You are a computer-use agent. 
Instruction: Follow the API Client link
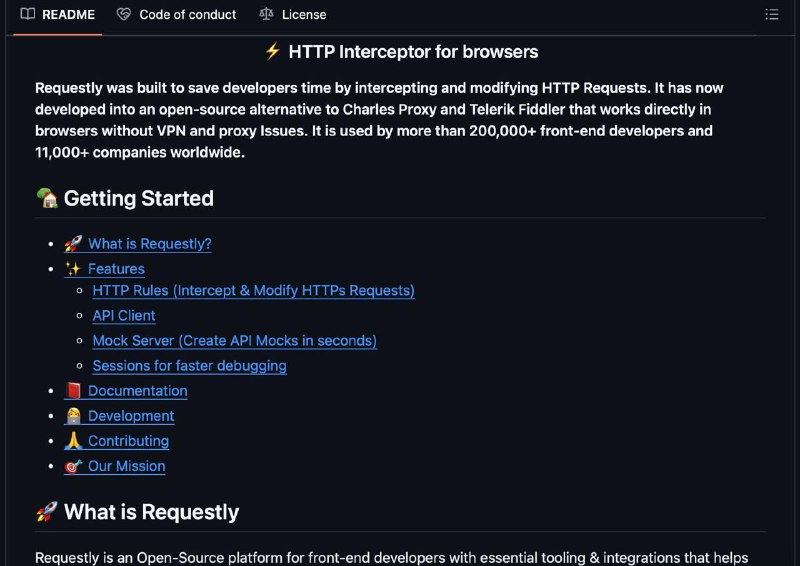click(x=124, y=315)
